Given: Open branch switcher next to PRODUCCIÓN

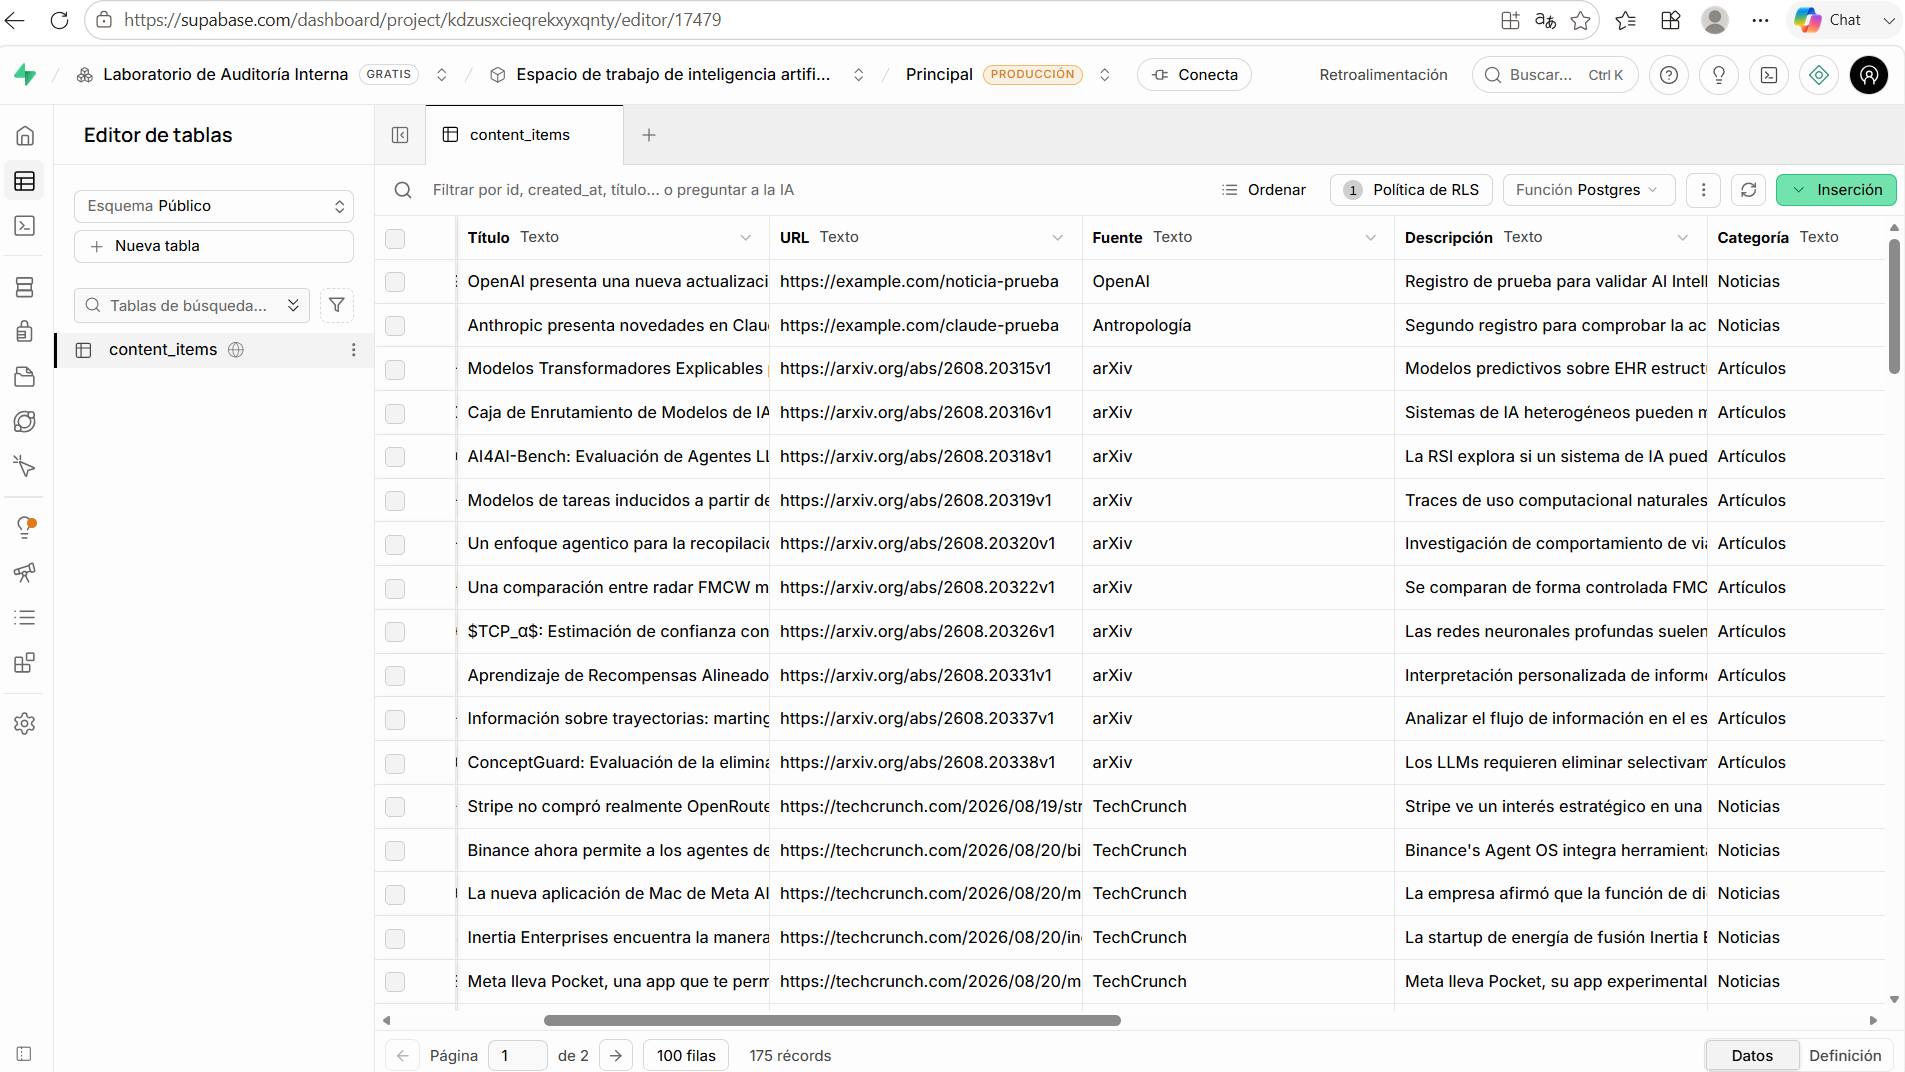Looking at the screenshot, I should point(1104,75).
